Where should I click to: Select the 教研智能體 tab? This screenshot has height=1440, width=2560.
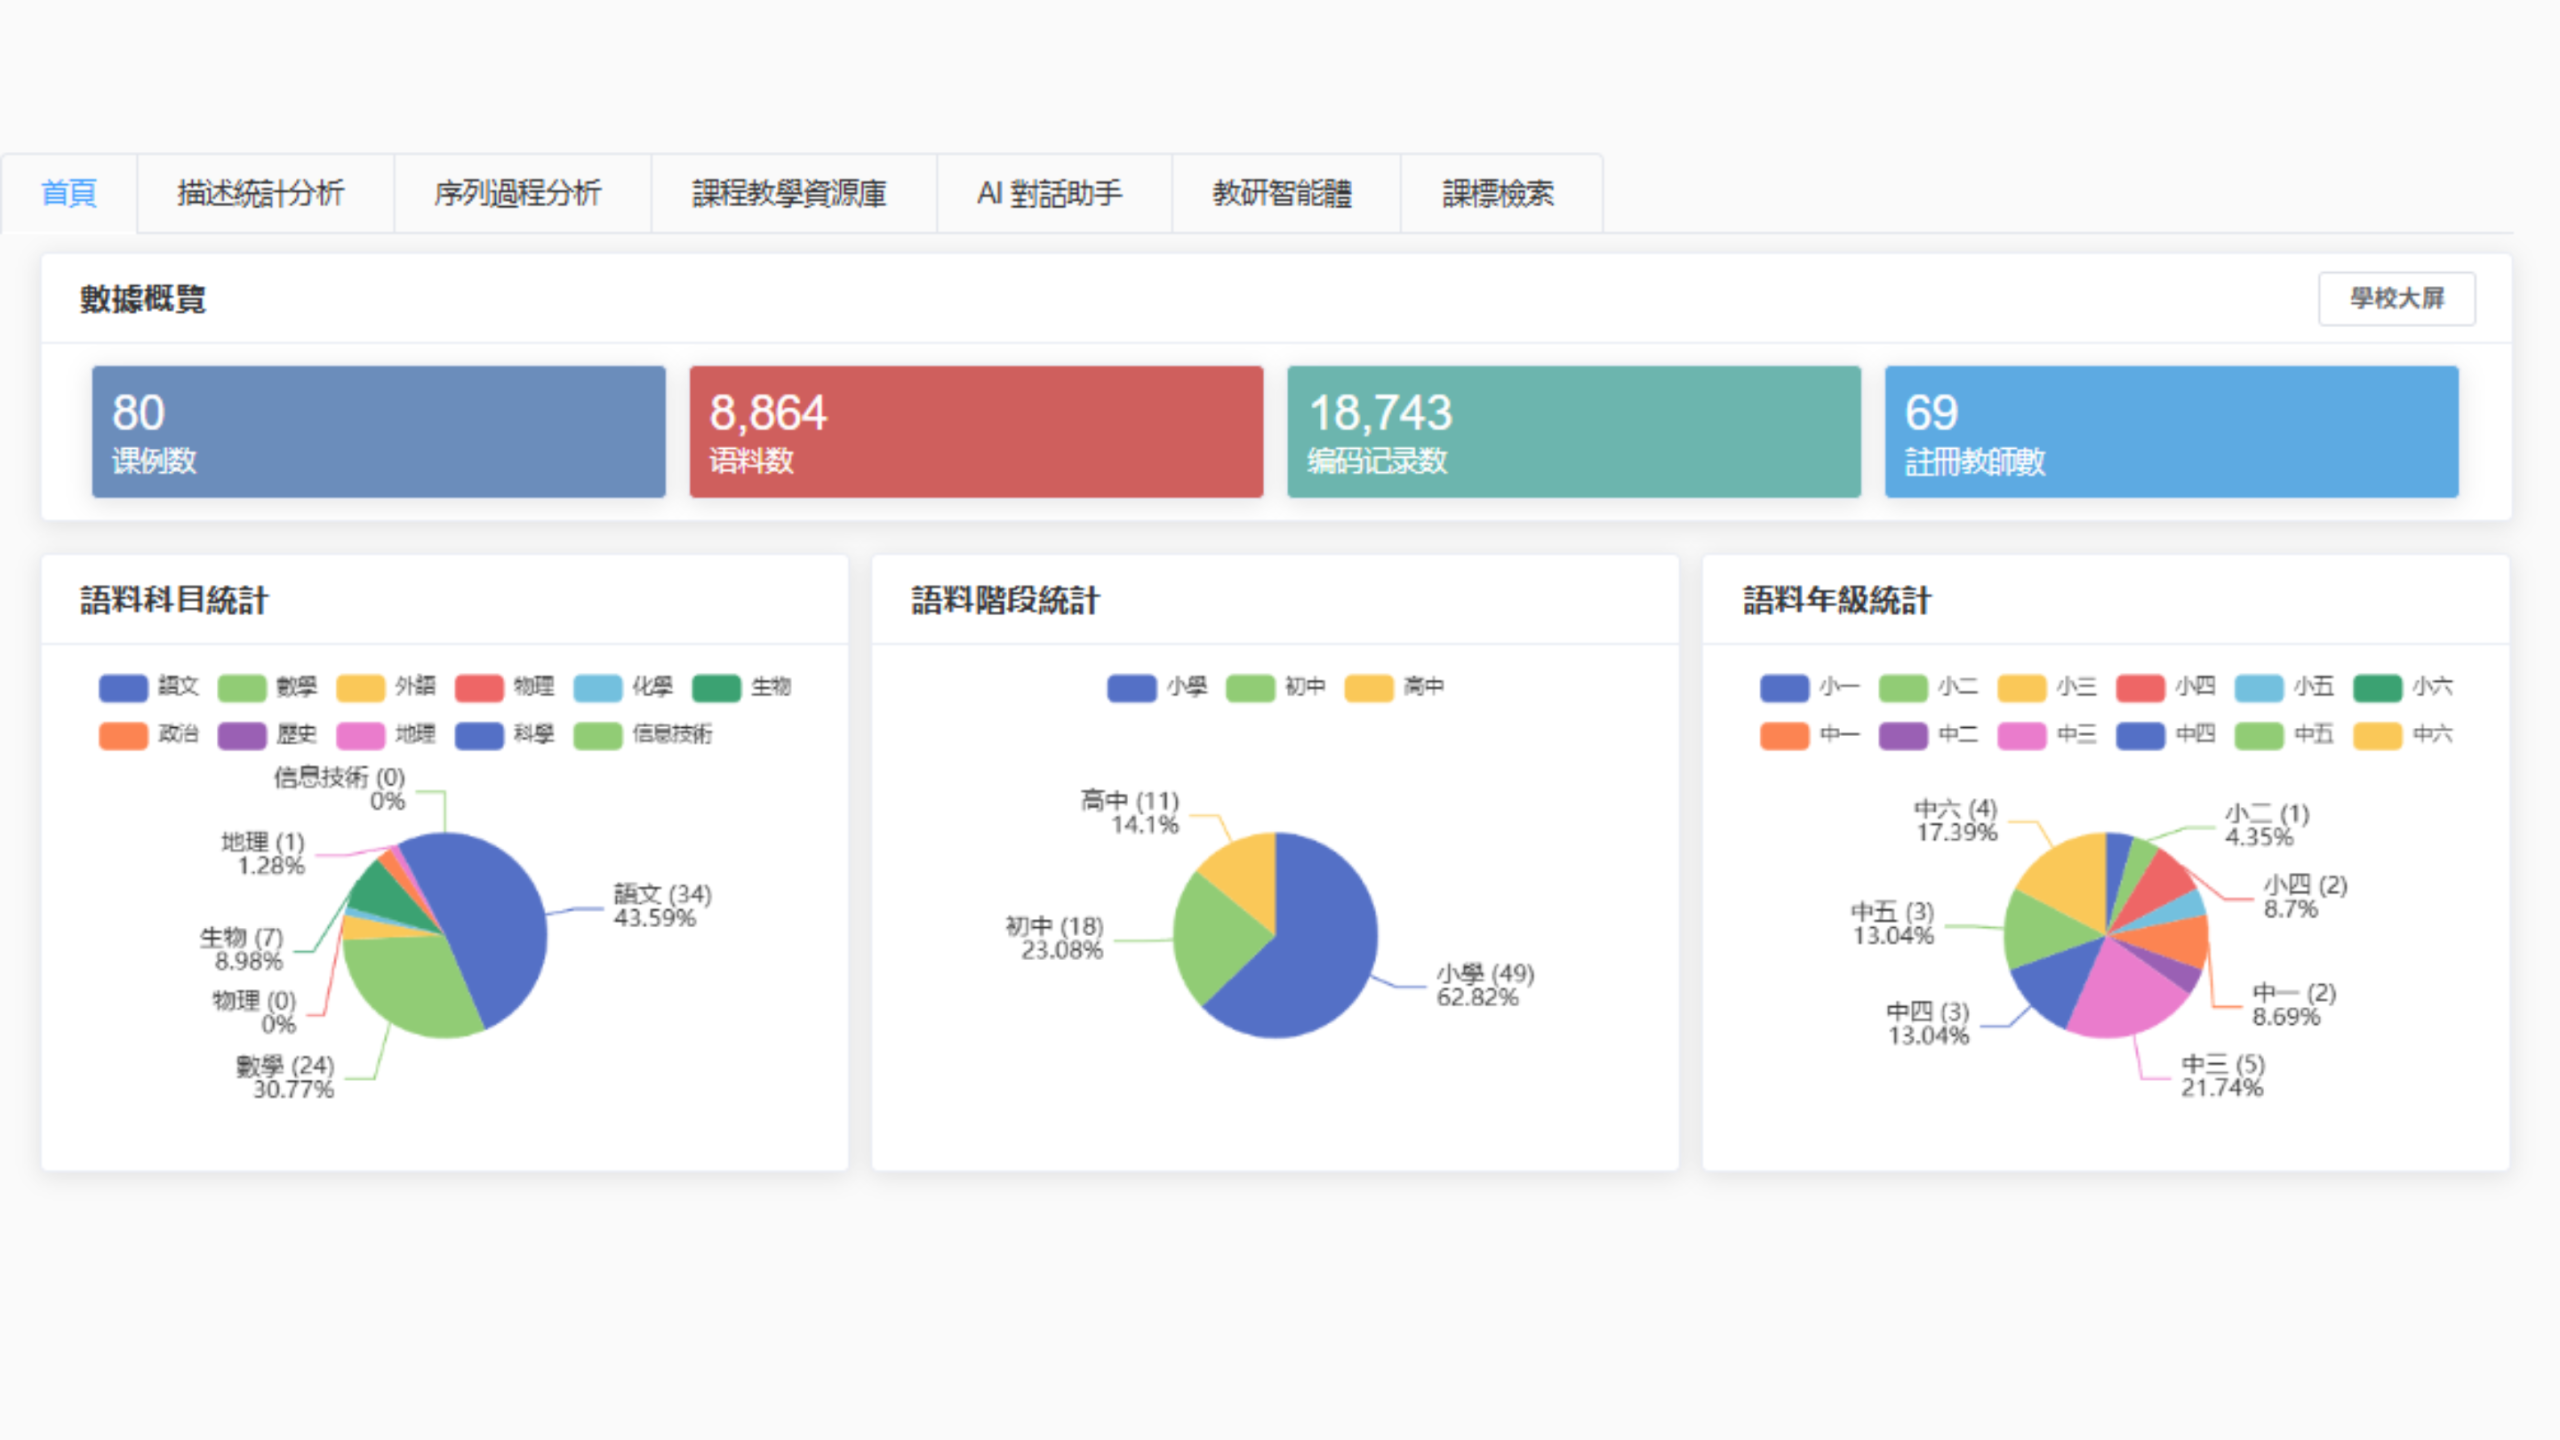tap(1282, 193)
